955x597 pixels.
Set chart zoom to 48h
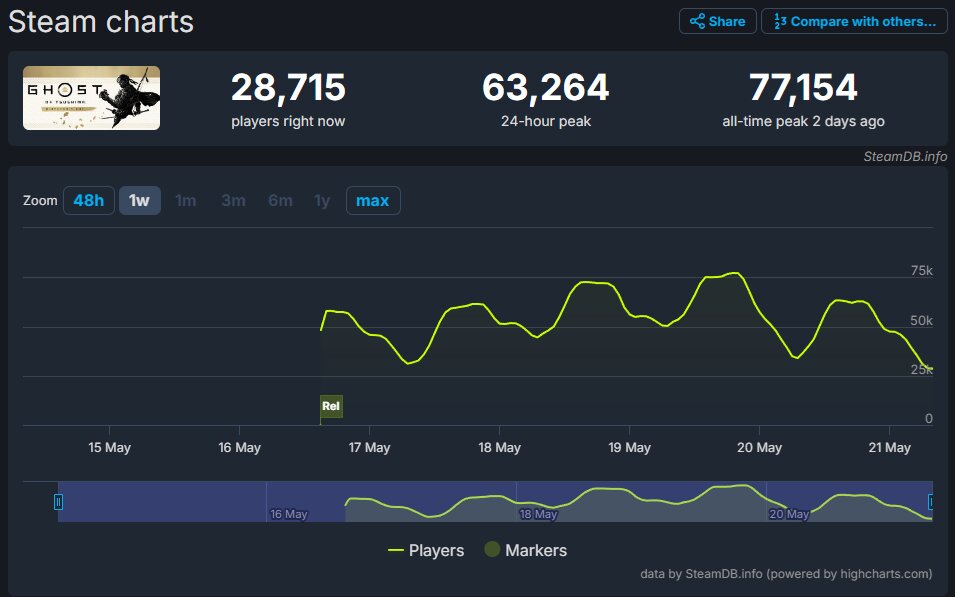pyautogui.click(x=89, y=200)
